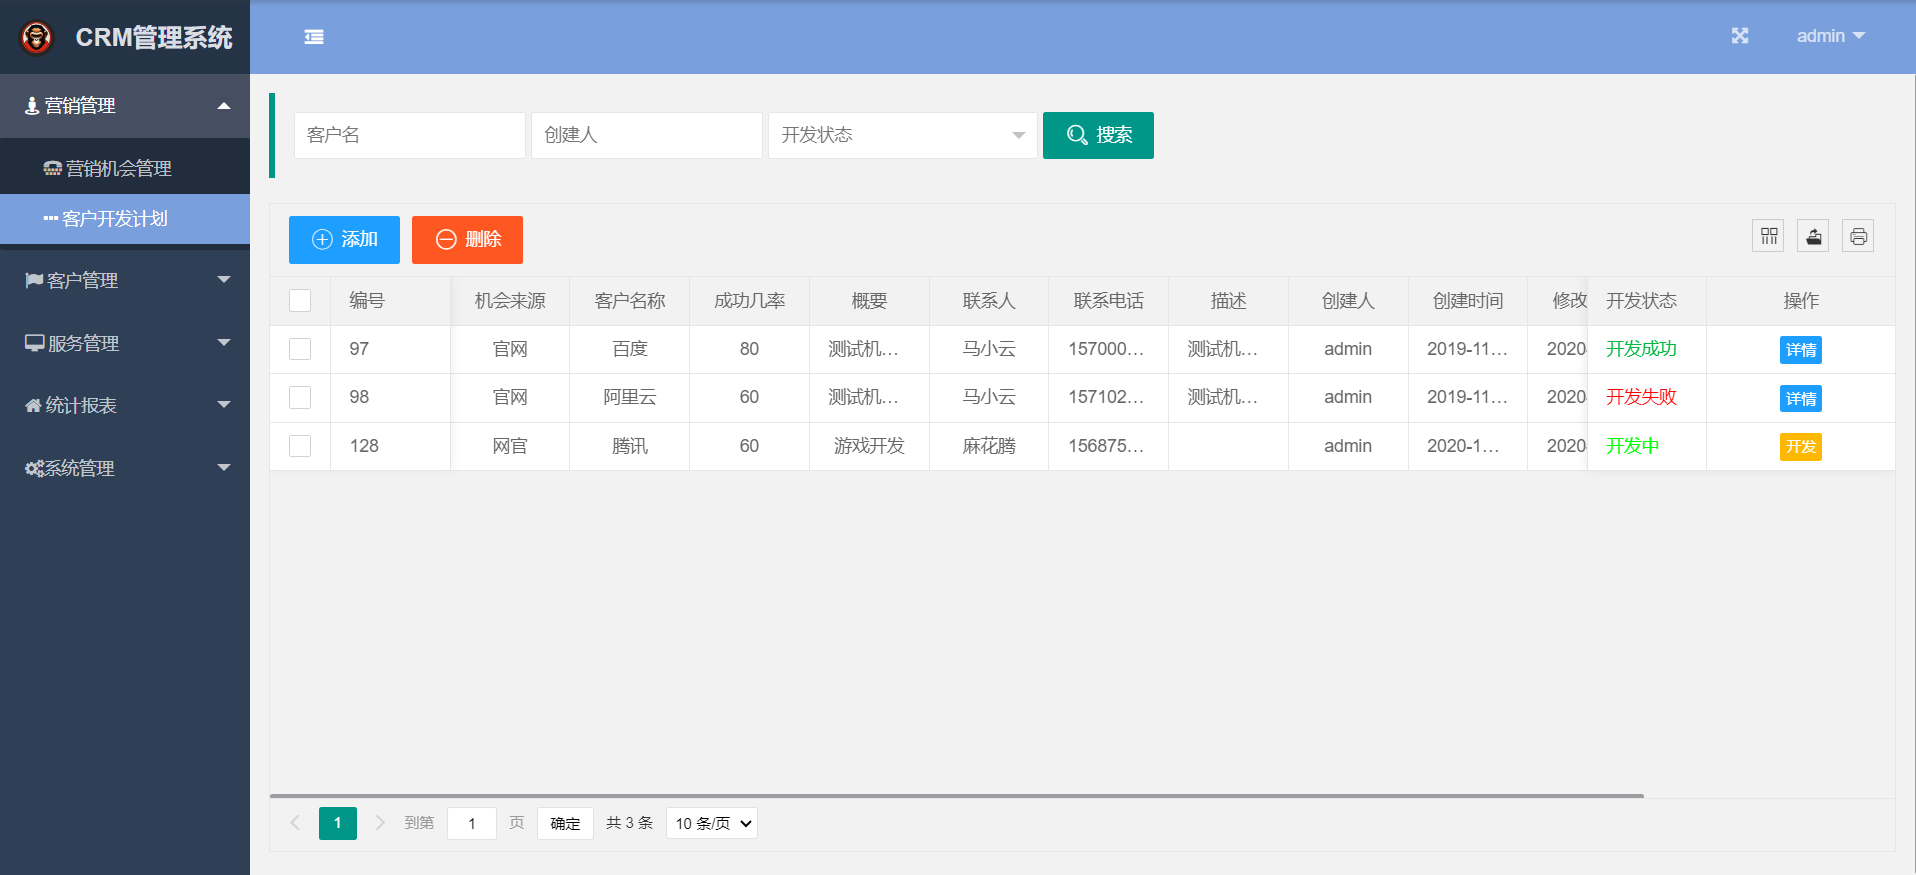Open the column filter grid icon

pyautogui.click(x=1768, y=236)
